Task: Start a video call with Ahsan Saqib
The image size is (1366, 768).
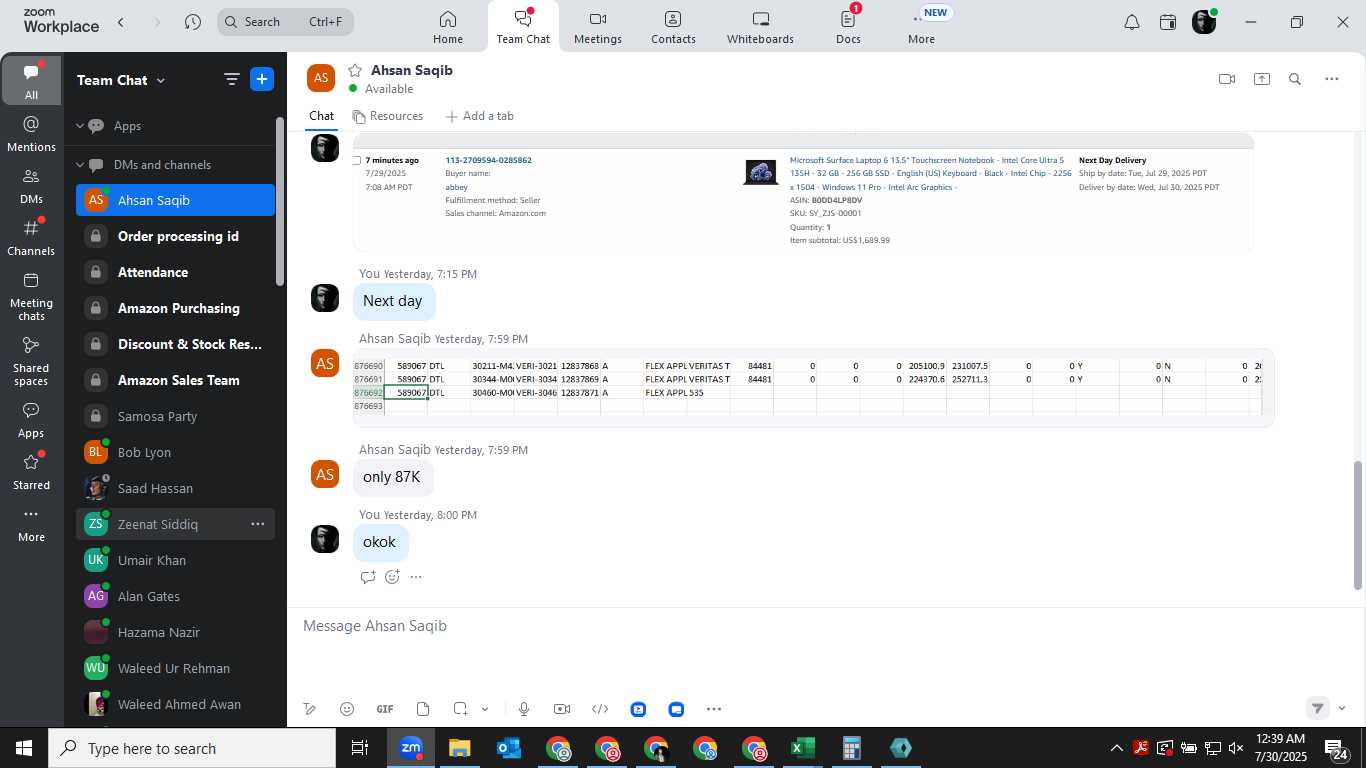Action: (x=1227, y=79)
